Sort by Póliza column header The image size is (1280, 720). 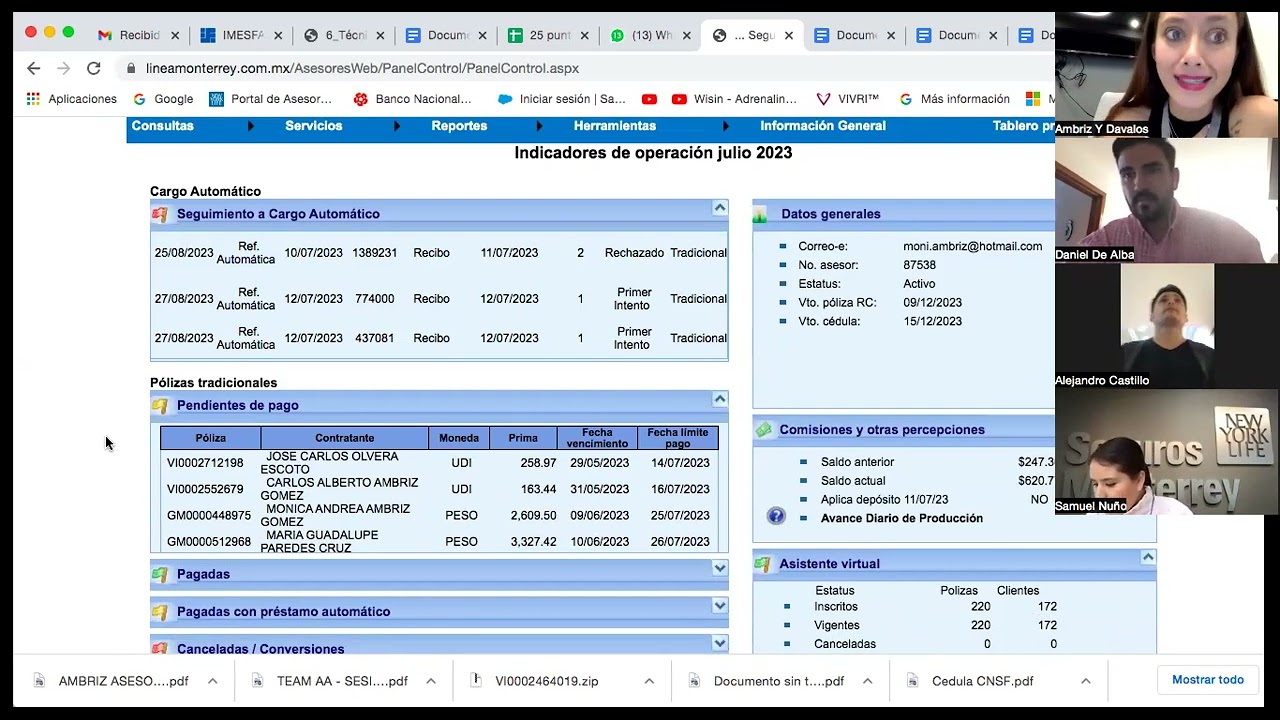pyautogui.click(x=211, y=438)
